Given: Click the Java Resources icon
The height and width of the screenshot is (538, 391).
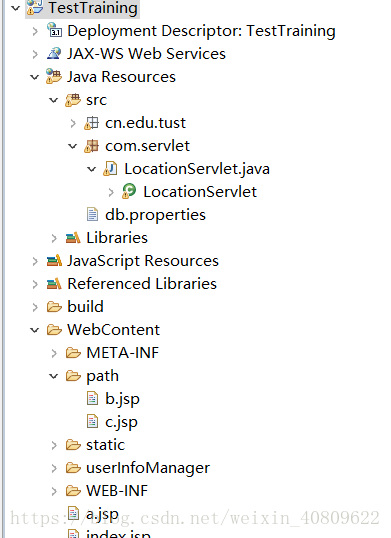Looking at the screenshot, I should pyautogui.click(x=54, y=76).
